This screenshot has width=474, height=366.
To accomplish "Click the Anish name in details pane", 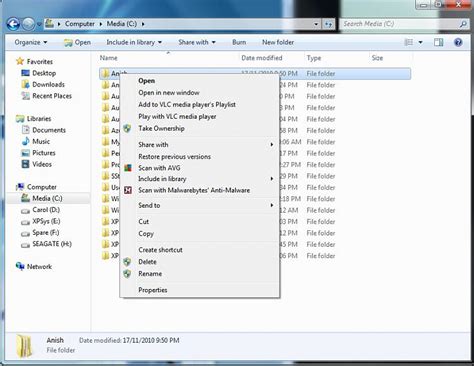I will [x=55, y=340].
